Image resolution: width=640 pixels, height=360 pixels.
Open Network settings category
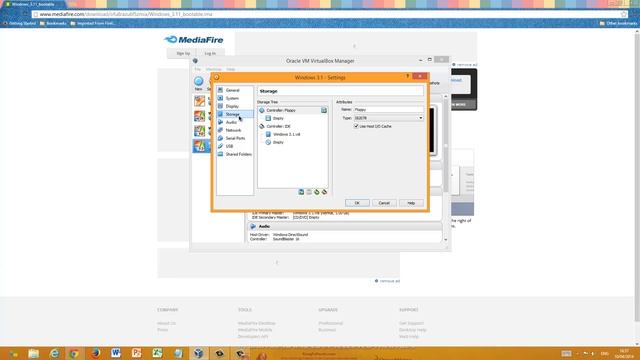point(235,130)
